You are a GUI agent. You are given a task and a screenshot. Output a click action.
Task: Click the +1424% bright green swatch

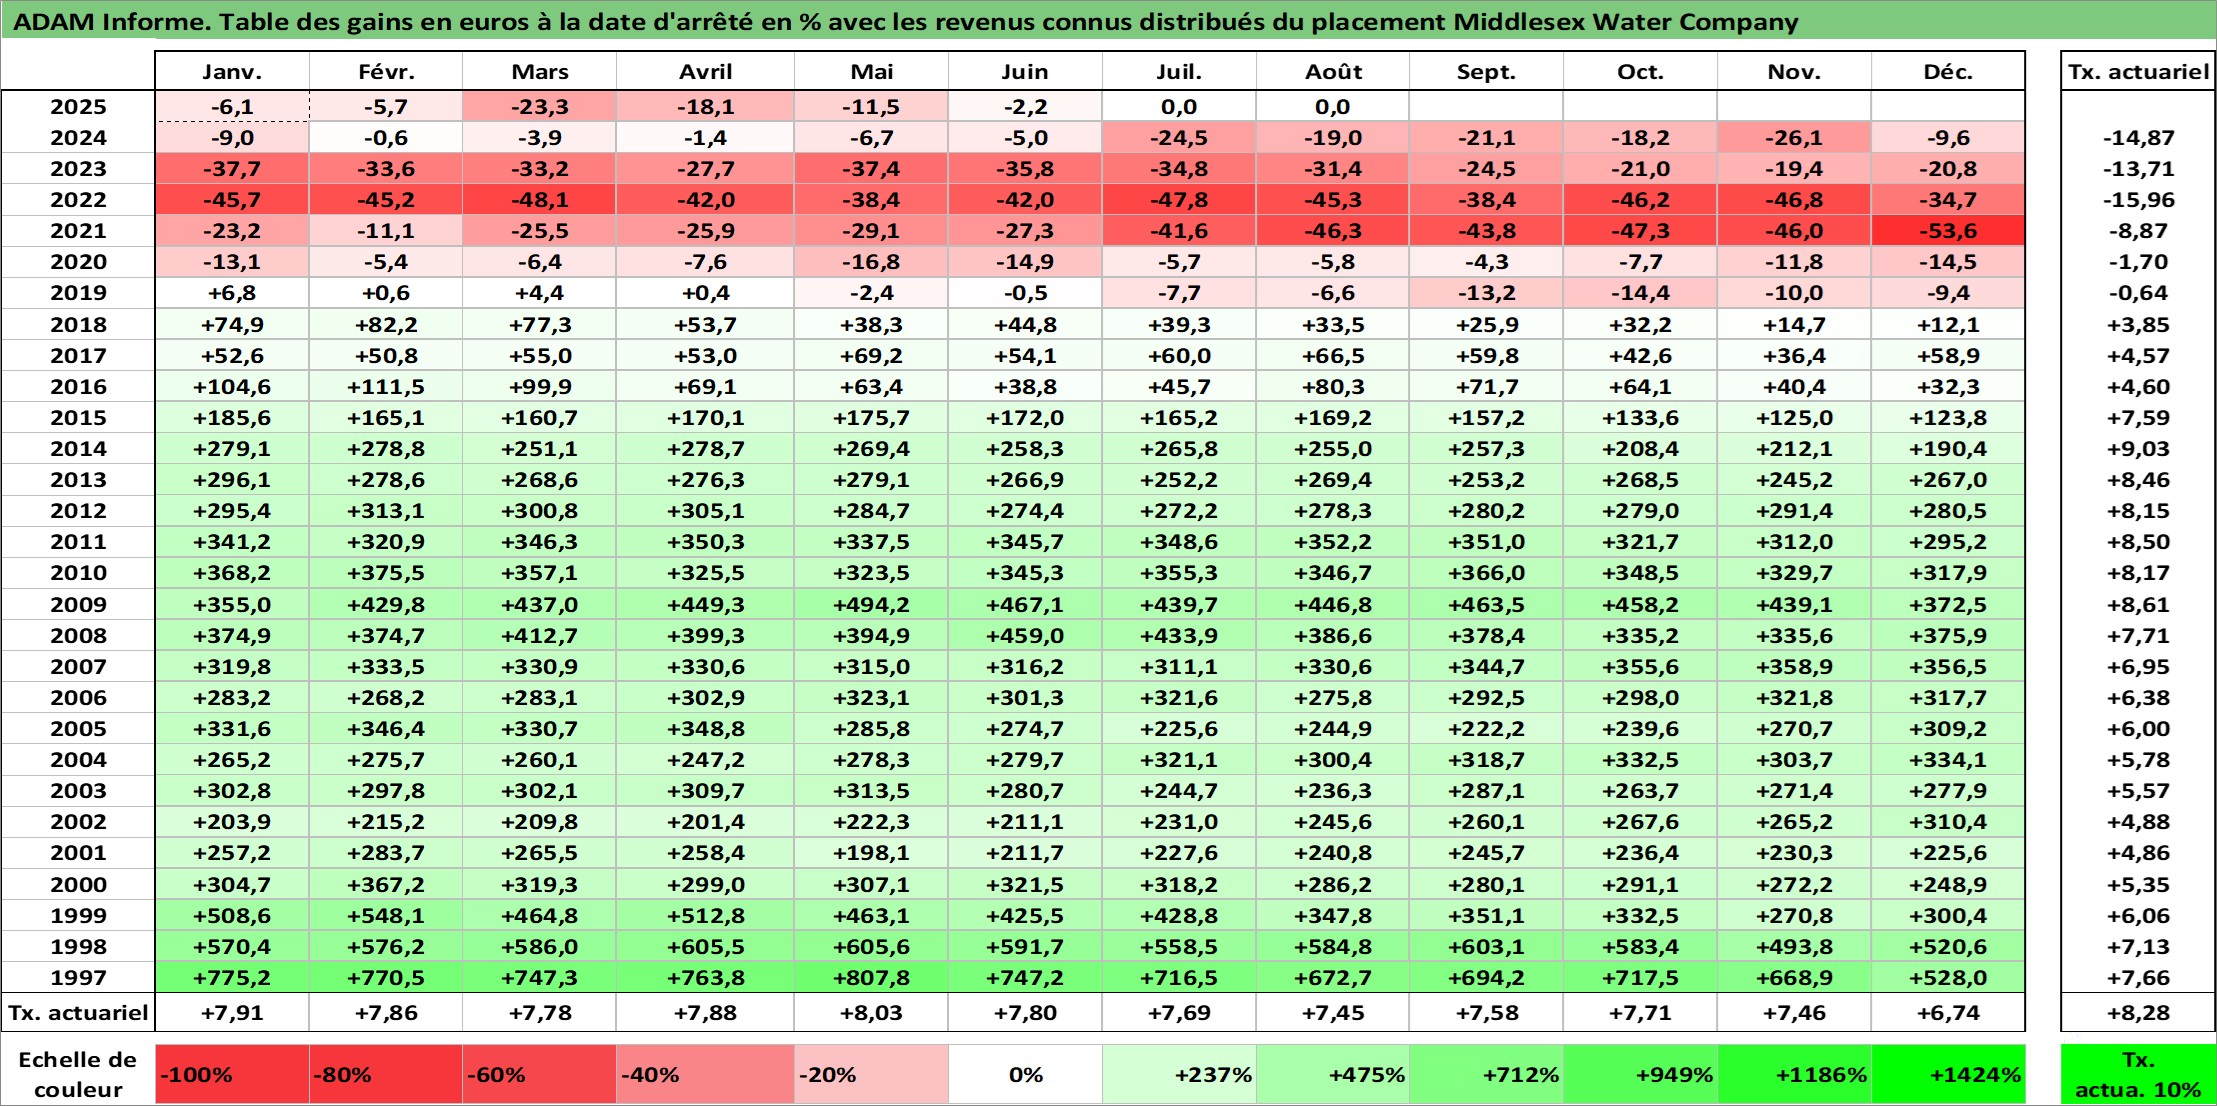pos(1948,1075)
